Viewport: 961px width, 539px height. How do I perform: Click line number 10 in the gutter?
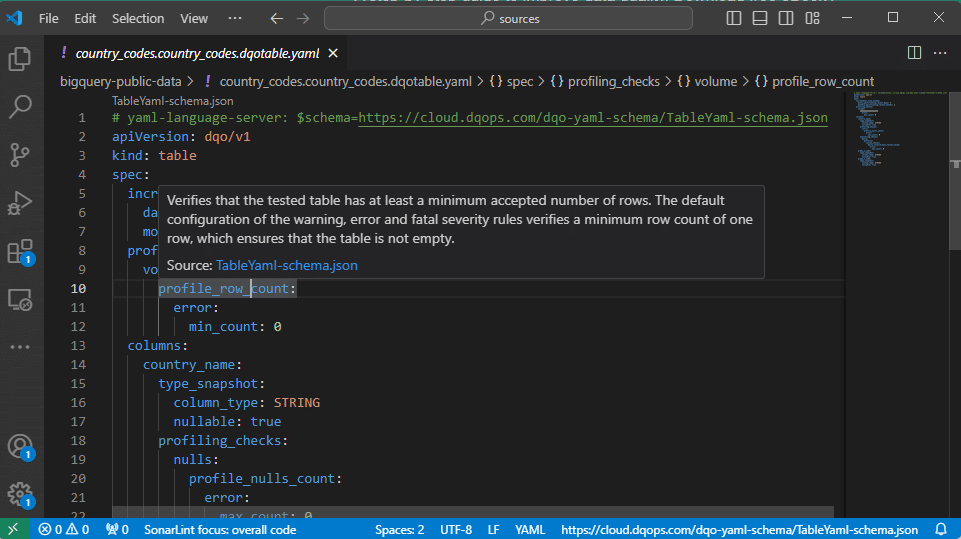(78, 288)
